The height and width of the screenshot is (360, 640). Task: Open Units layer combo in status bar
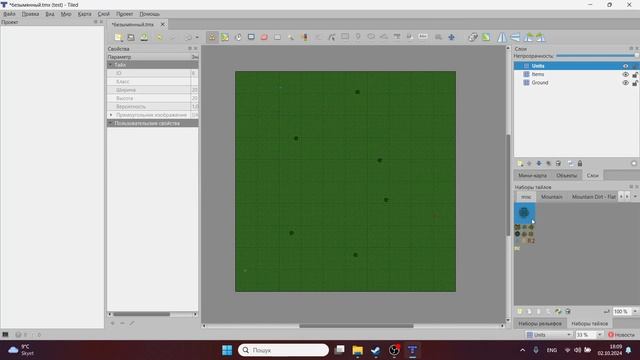coord(549,335)
